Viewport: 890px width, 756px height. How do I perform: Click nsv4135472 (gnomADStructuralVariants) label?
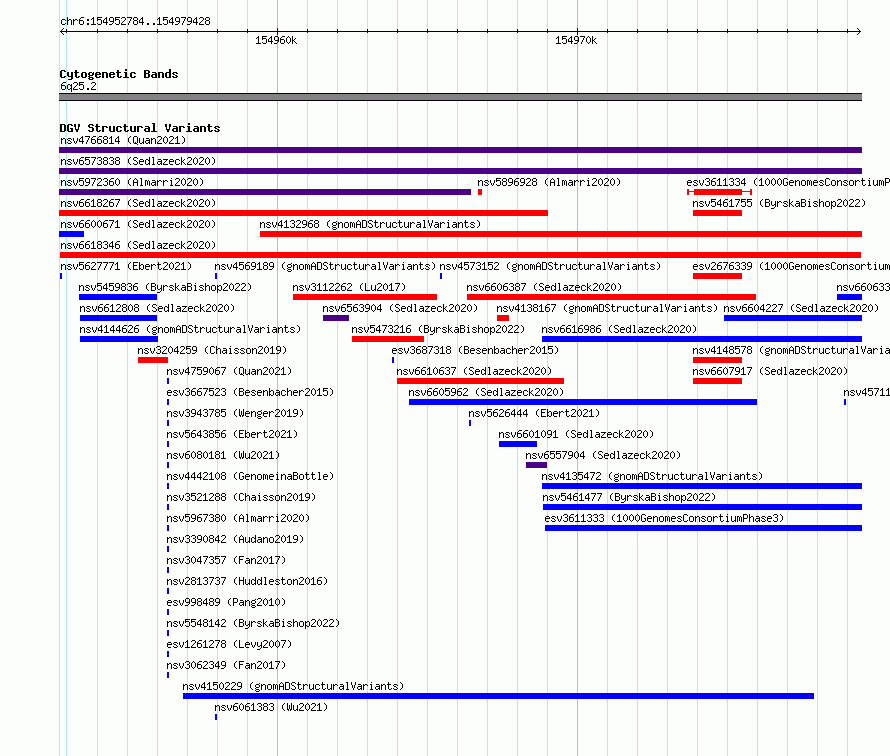652,476
